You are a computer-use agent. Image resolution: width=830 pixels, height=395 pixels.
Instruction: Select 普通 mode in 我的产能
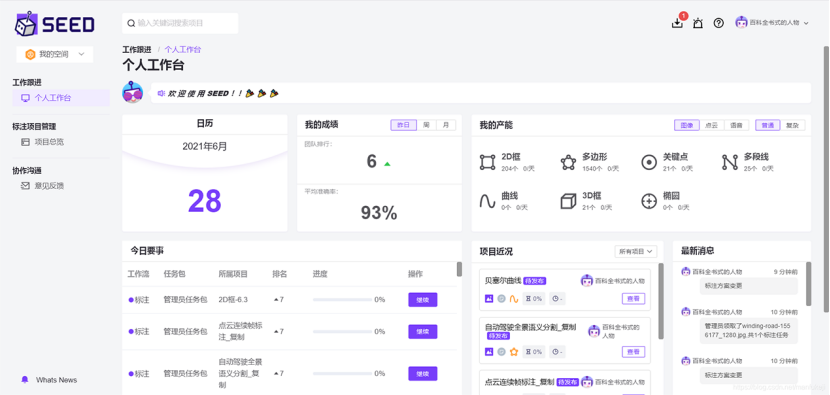click(768, 125)
